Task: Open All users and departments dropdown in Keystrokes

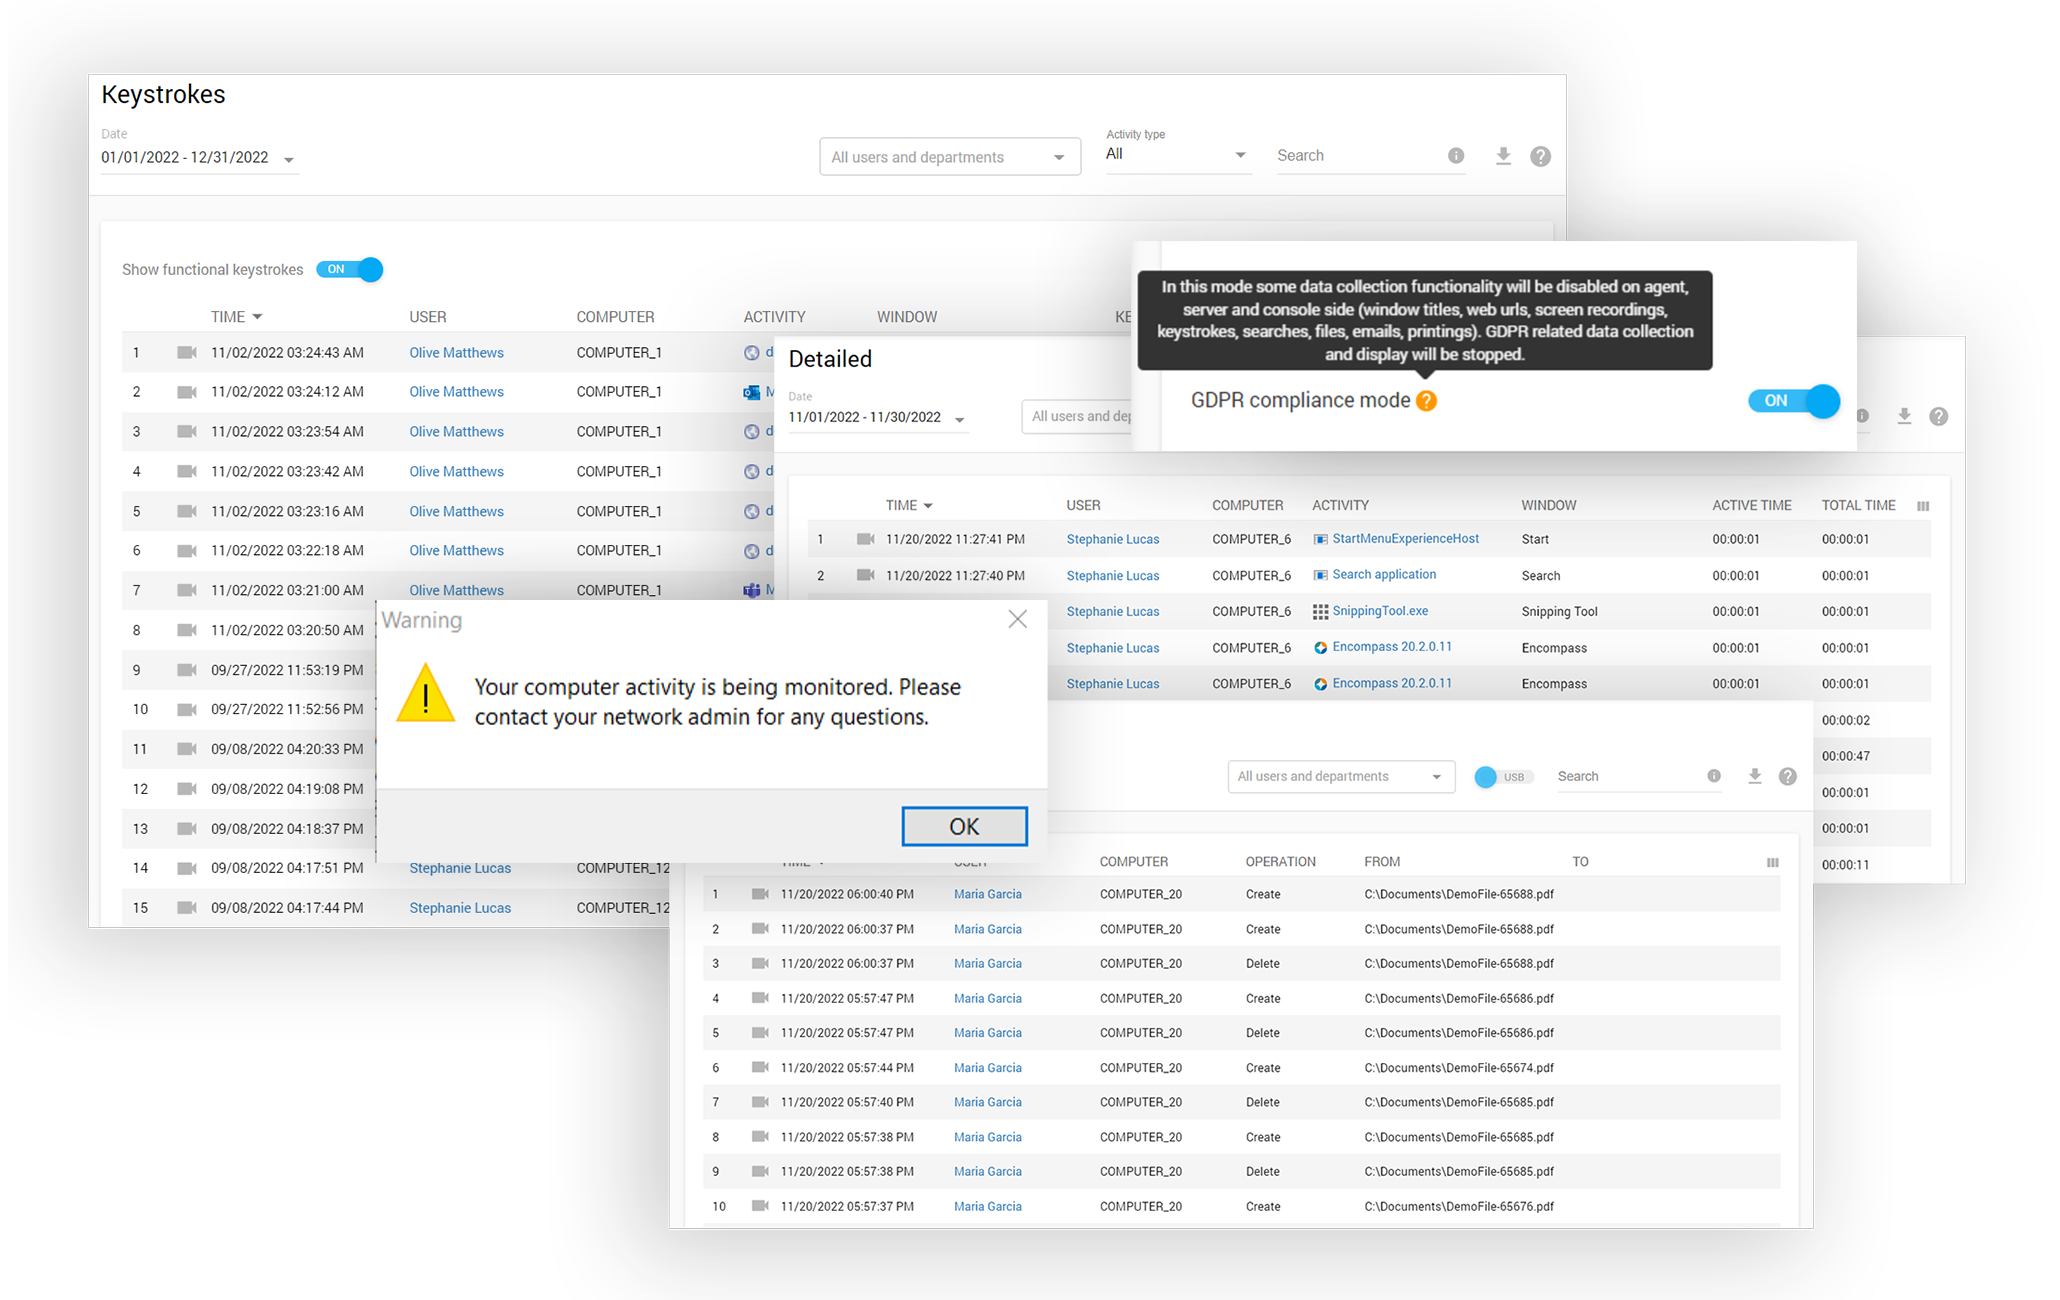Action: click(949, 157)
